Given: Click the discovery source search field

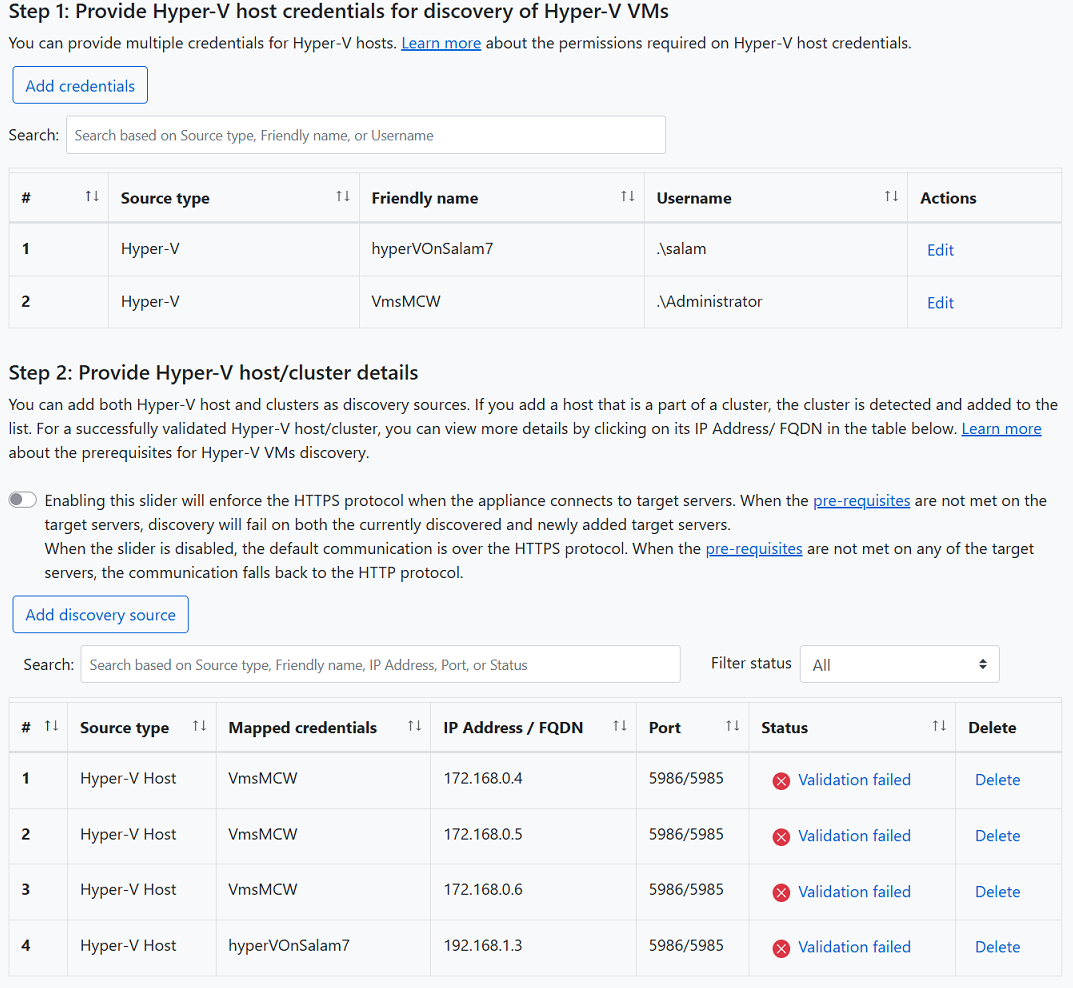Looking at the screenshot, I should coord(380,664).
